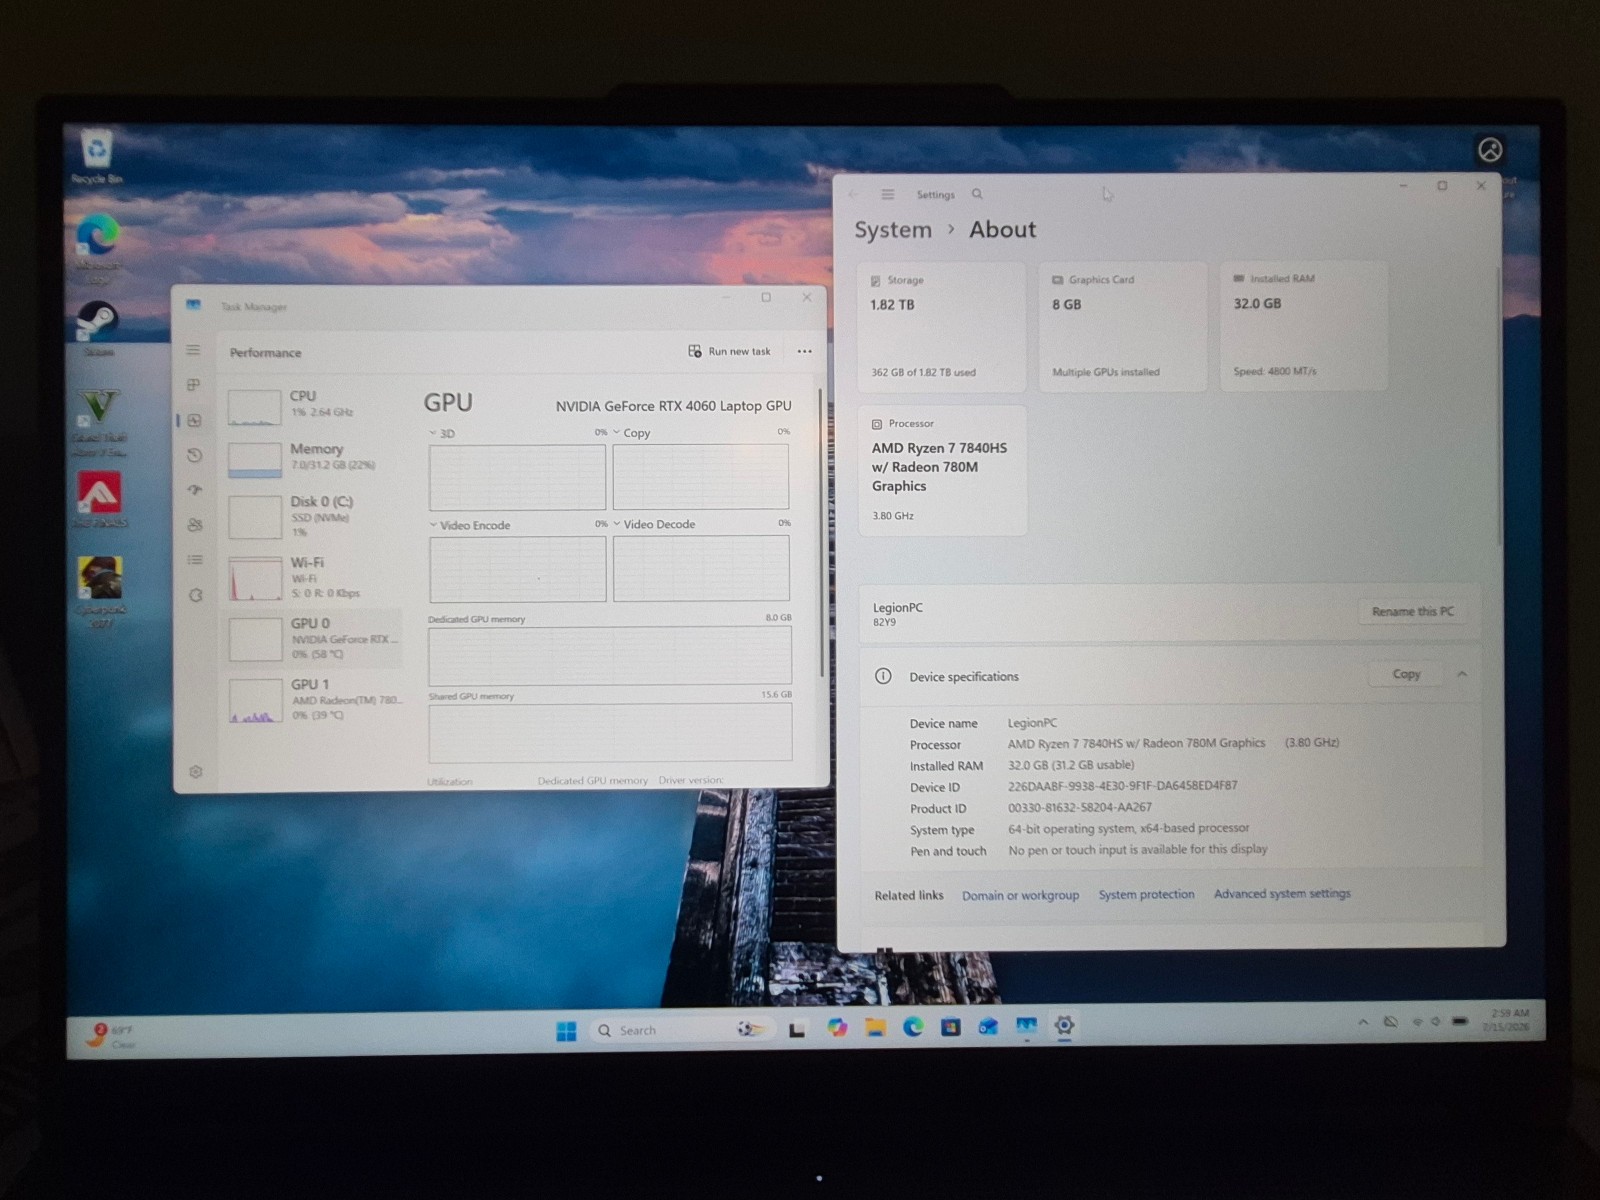
Task: Click the Settings search magnifier icon
Action: point(977,194)
